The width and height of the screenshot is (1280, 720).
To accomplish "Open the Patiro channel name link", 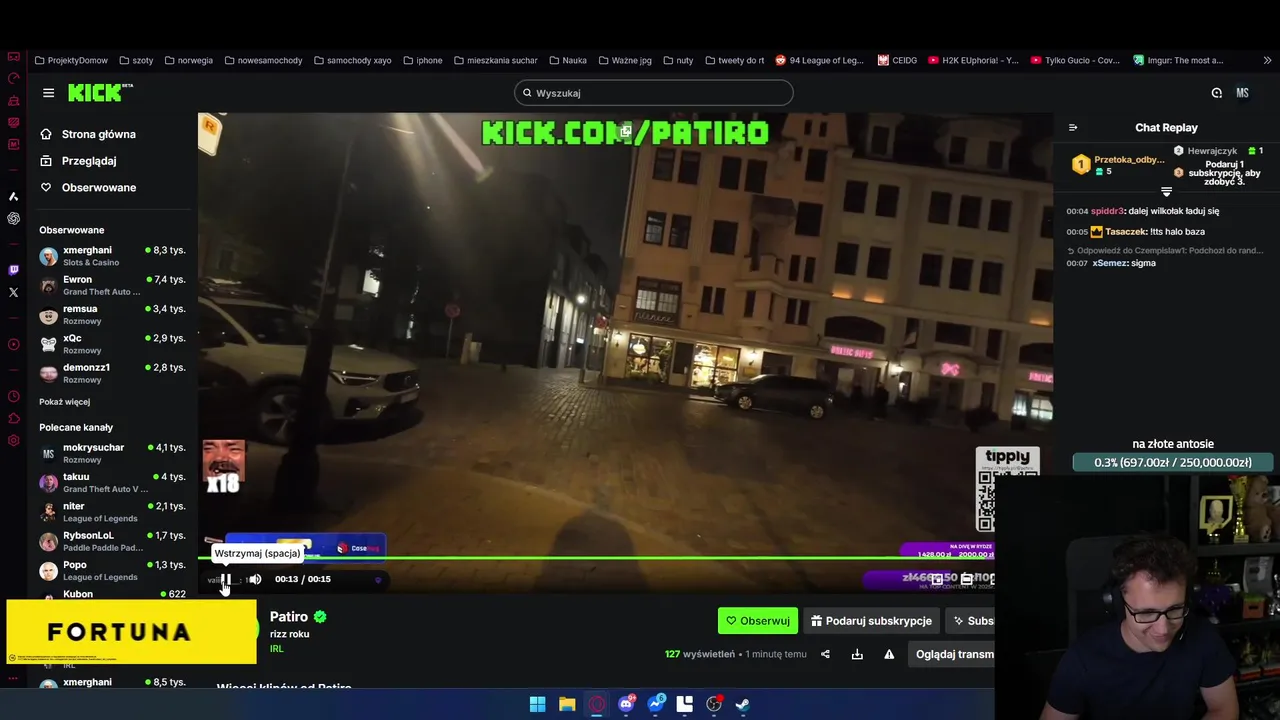I will pyautogui.click(x=289, y=617).
